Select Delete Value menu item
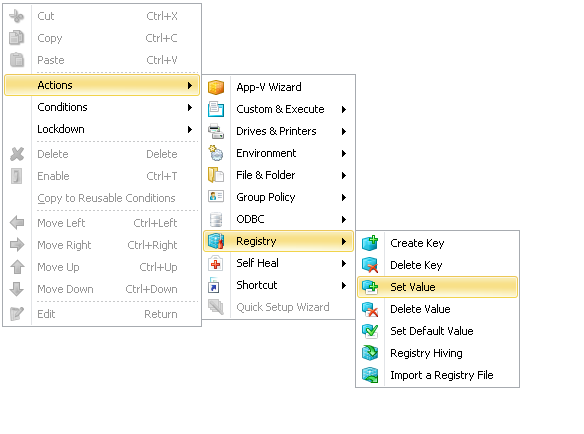584x434 pixels. click(x=437, y=309)
